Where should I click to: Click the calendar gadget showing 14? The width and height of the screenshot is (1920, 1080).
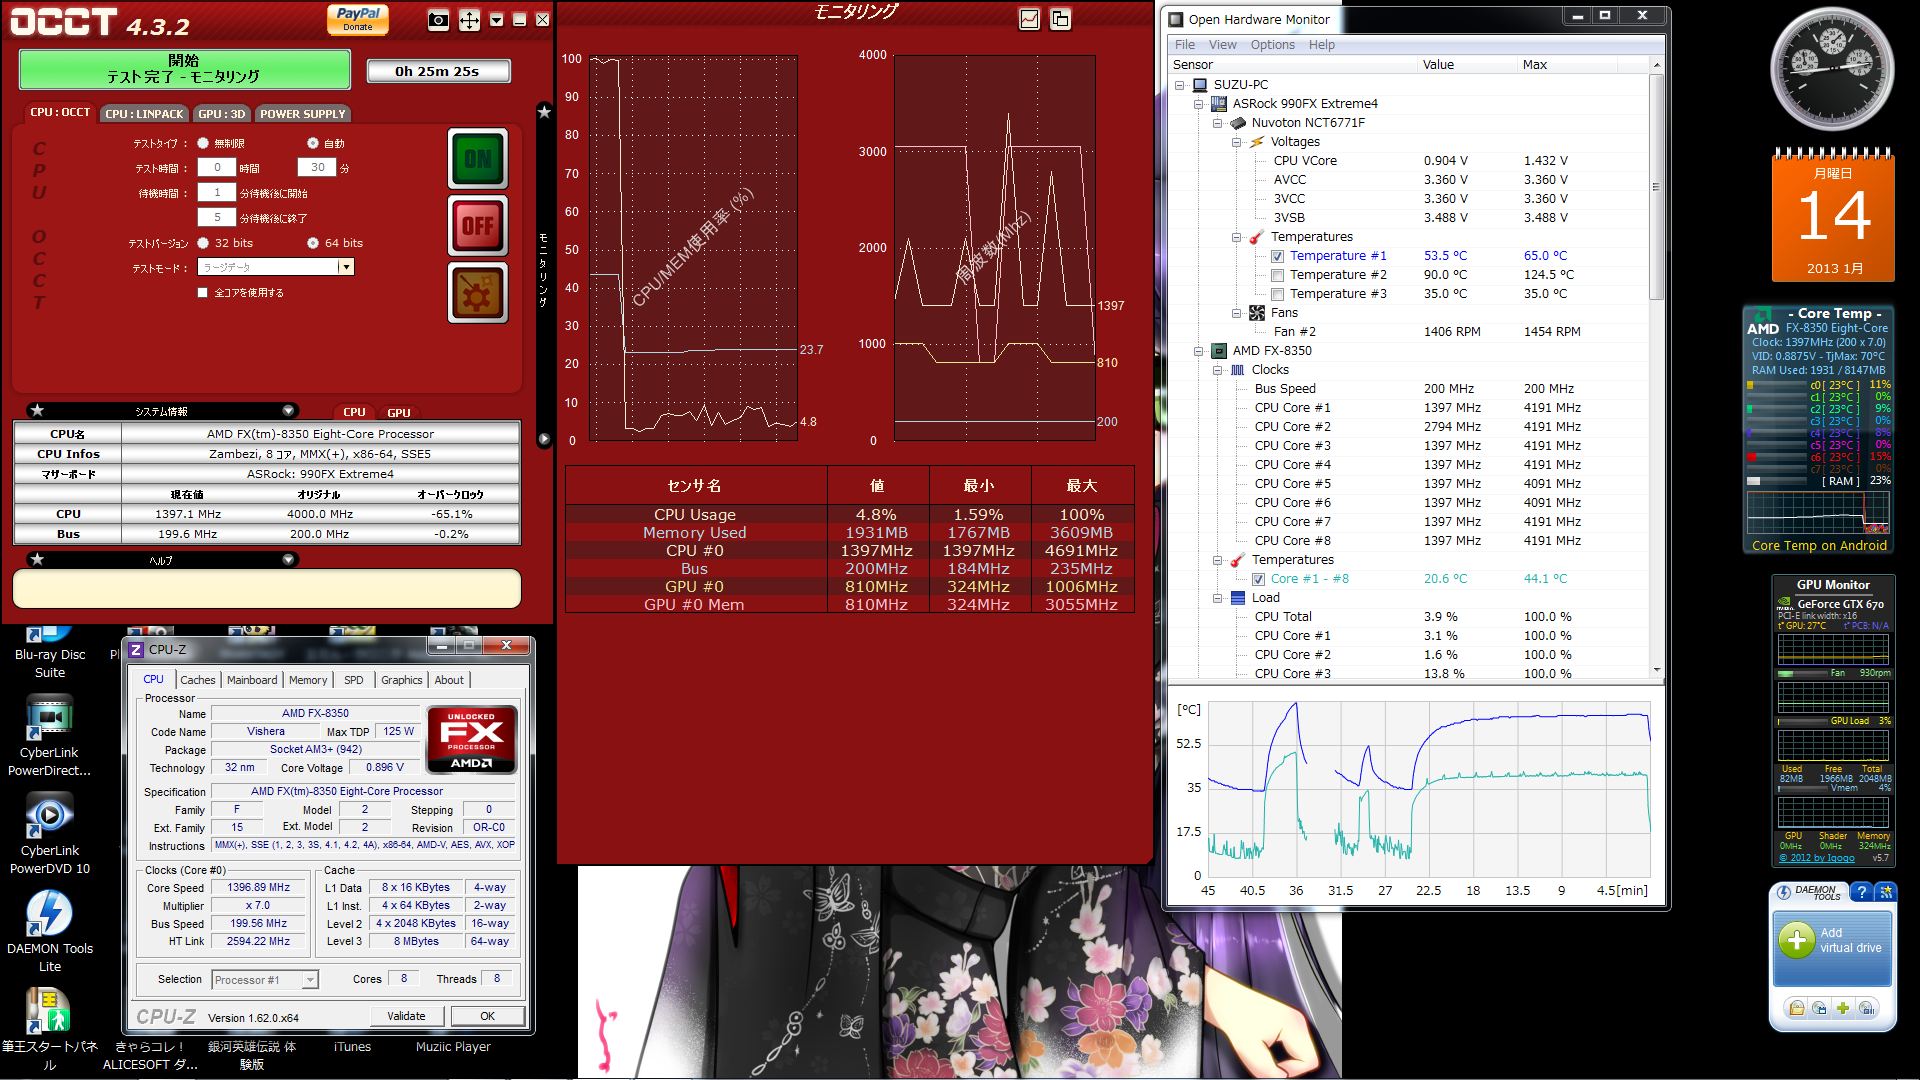(x=1833, y=215)
